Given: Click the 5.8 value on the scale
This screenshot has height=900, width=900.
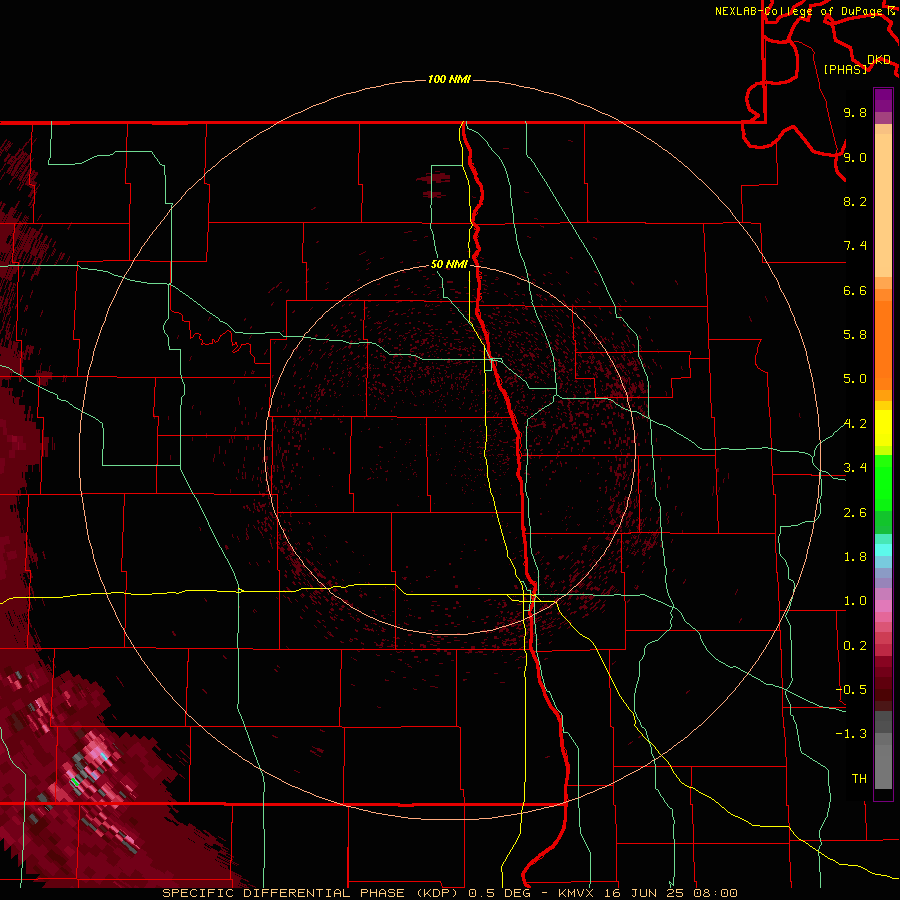Looking at the screenshot, I should [855, 335].
